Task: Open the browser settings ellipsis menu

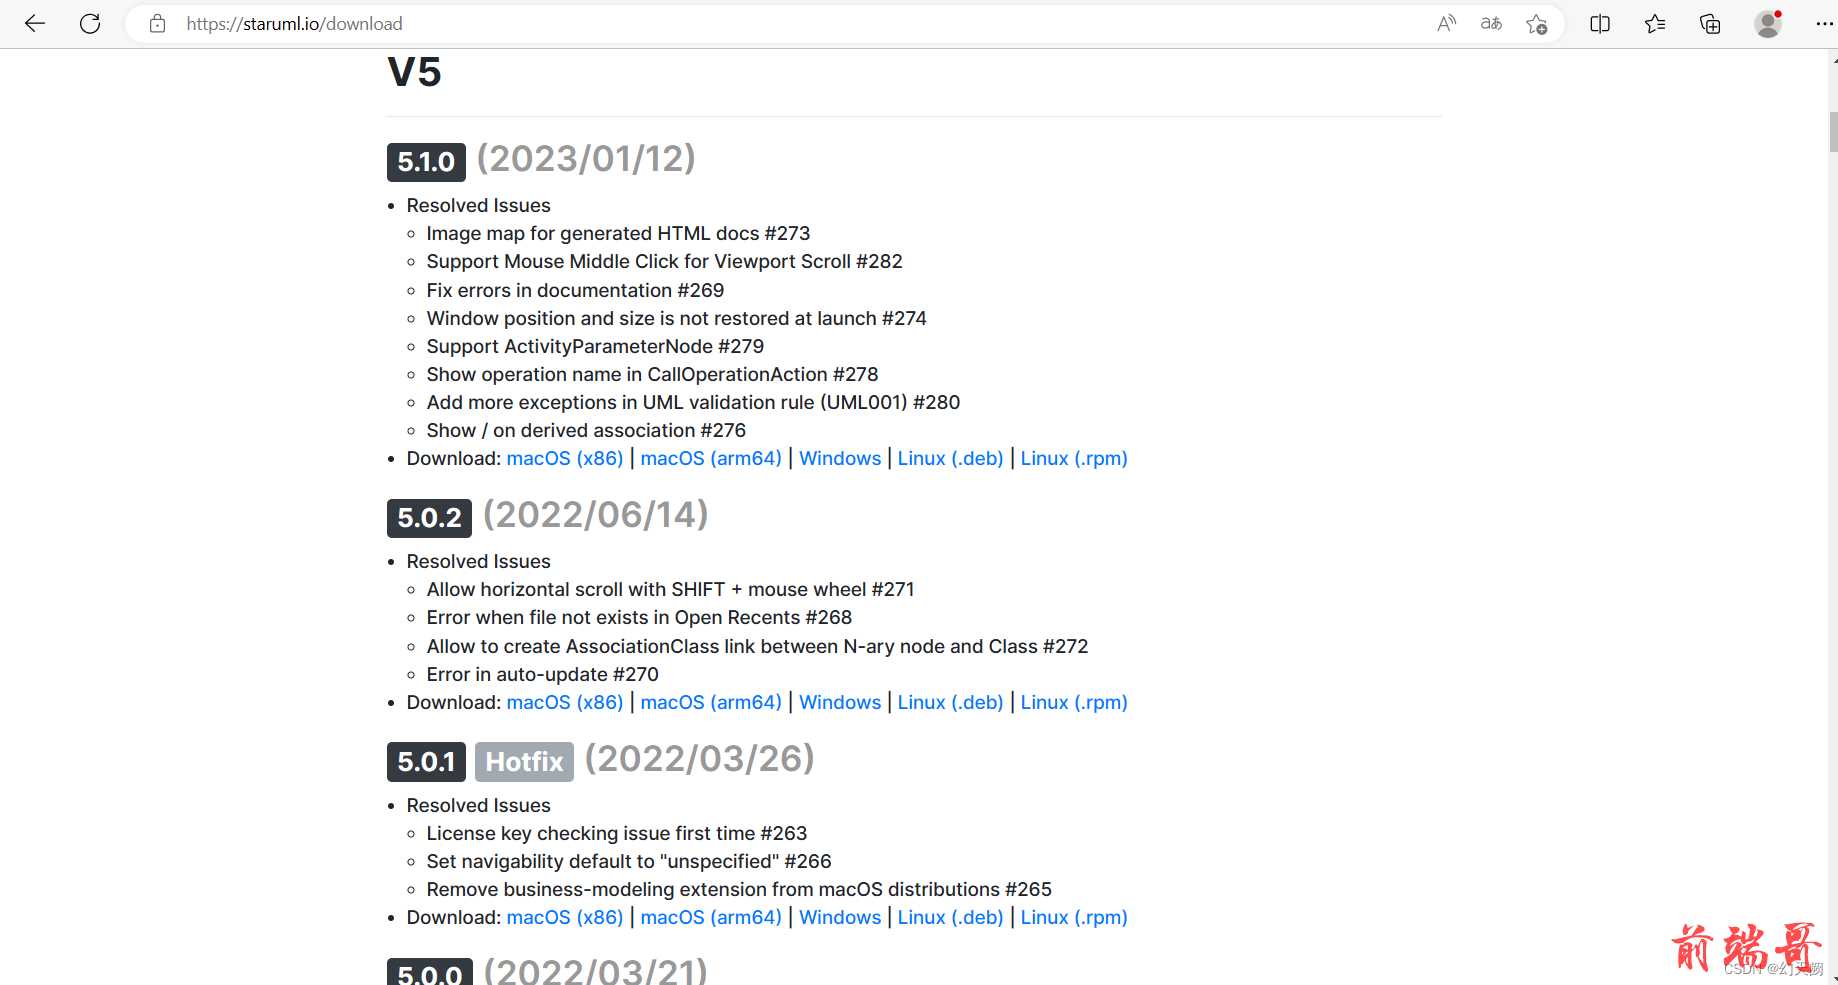Action: [x=1824, y=24]
